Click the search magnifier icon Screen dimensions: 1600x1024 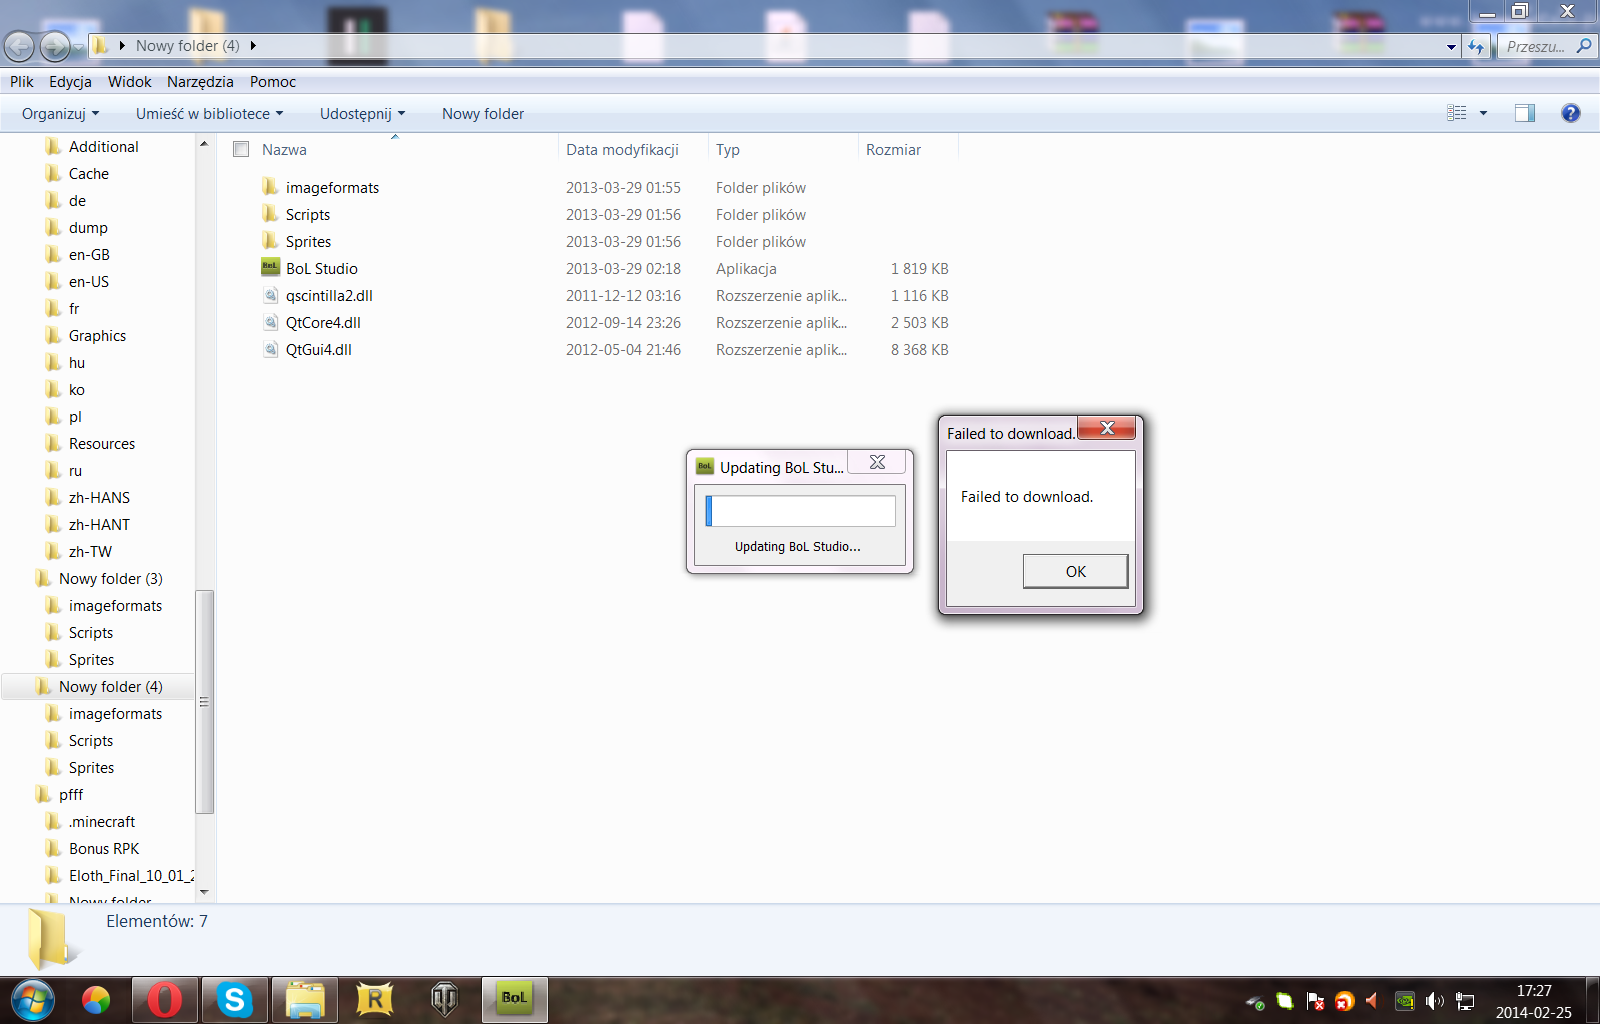pyautogui.click(x=1583, y=46)
